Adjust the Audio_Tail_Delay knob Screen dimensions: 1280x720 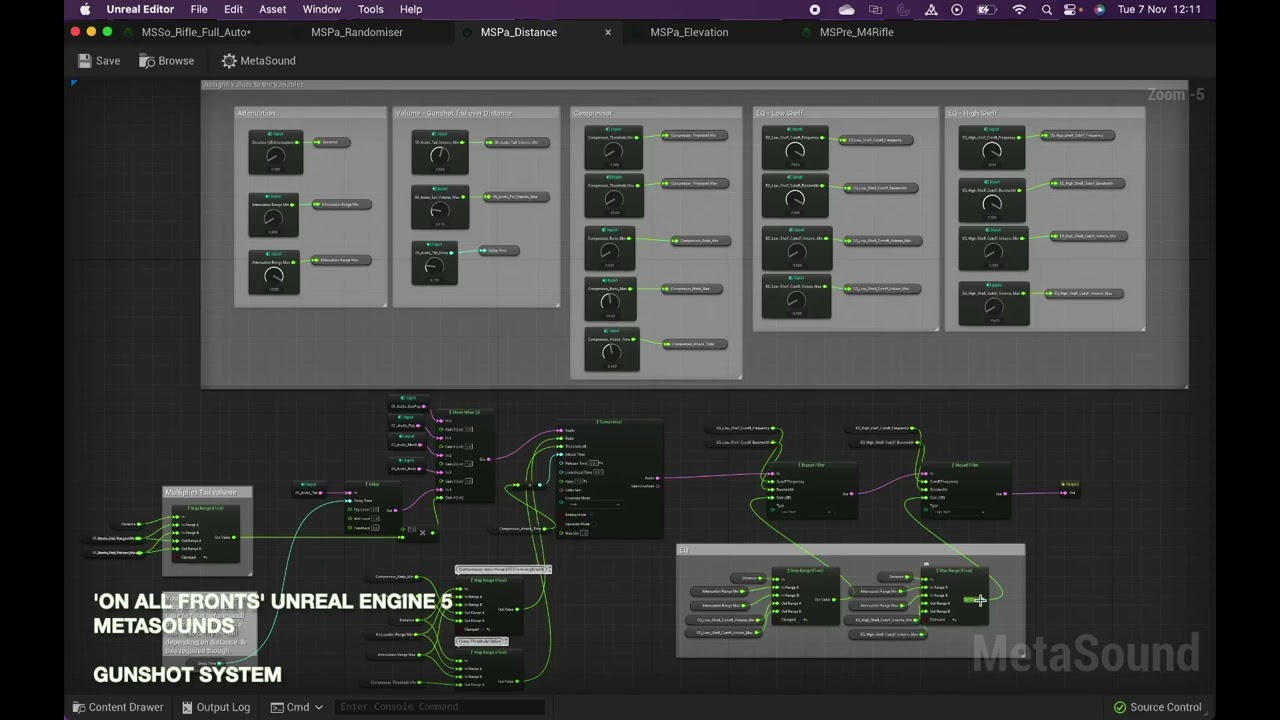pos(434,266)
